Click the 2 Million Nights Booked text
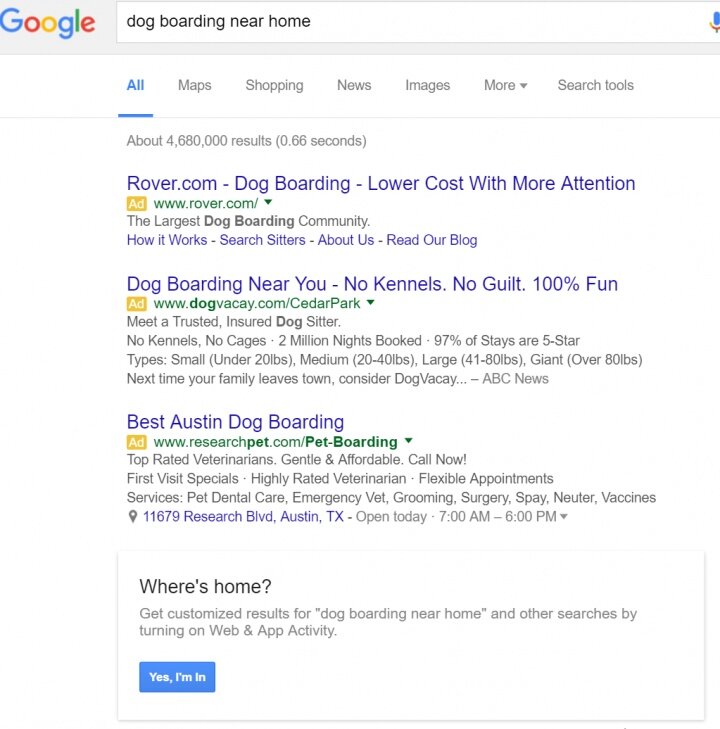The width and height of the screenshot is (720, 729). tap(350, 341)
